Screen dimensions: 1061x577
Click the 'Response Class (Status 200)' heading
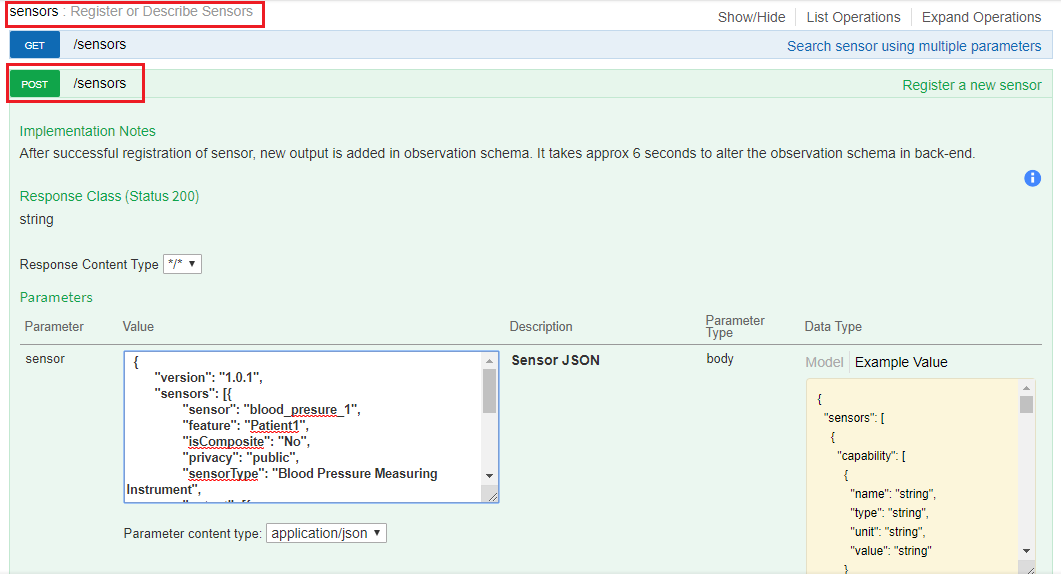point(109,196)
